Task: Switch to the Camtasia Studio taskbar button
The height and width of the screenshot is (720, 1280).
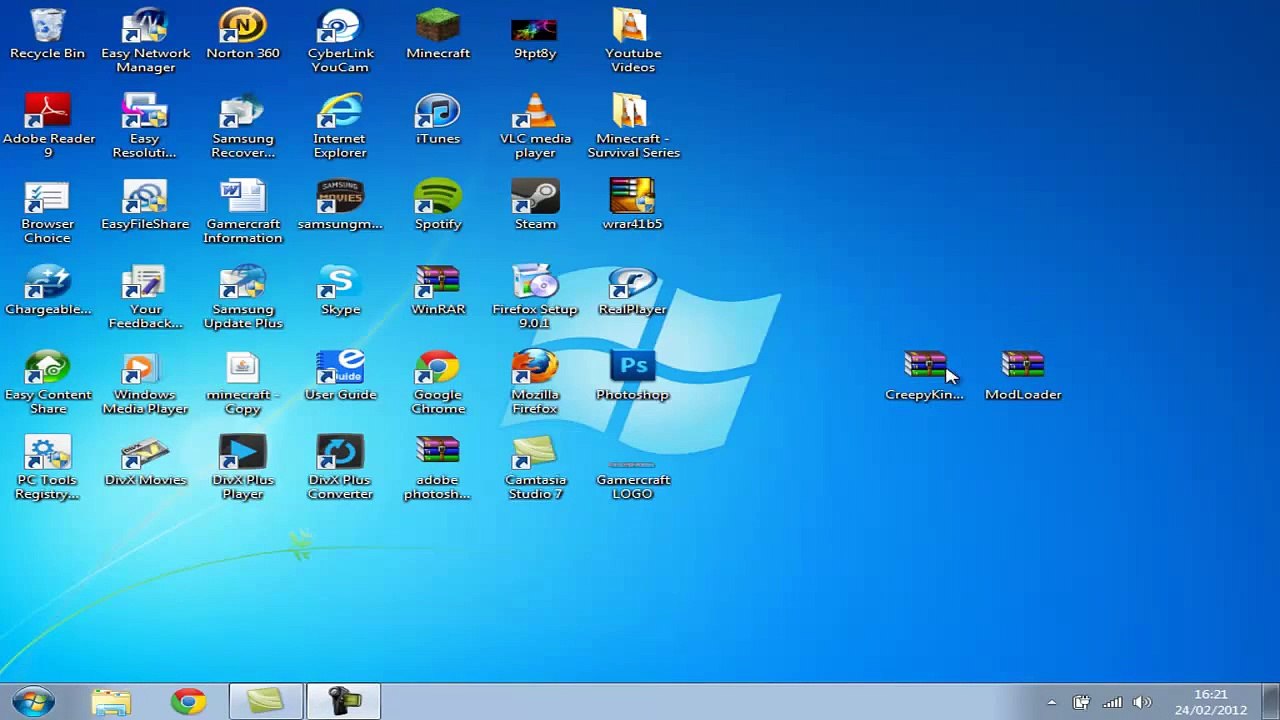Action: click(x=265, y=702)
